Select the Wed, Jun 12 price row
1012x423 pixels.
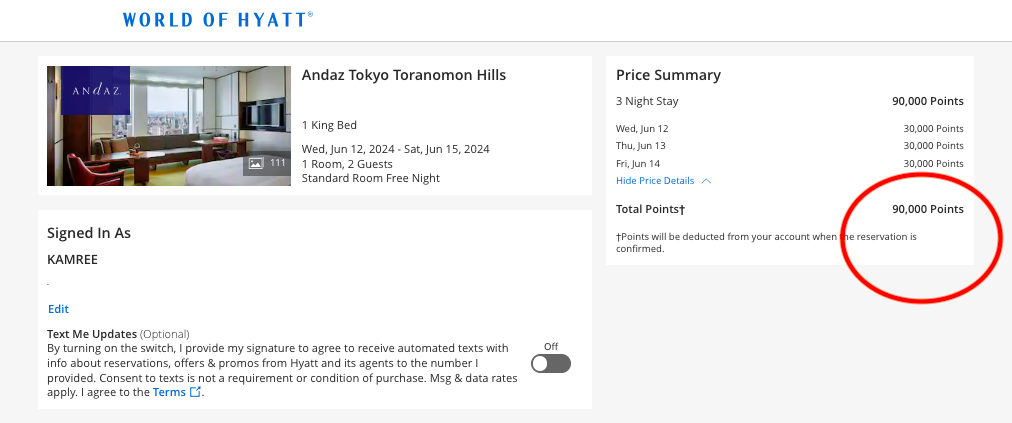(x=790, y=128)
